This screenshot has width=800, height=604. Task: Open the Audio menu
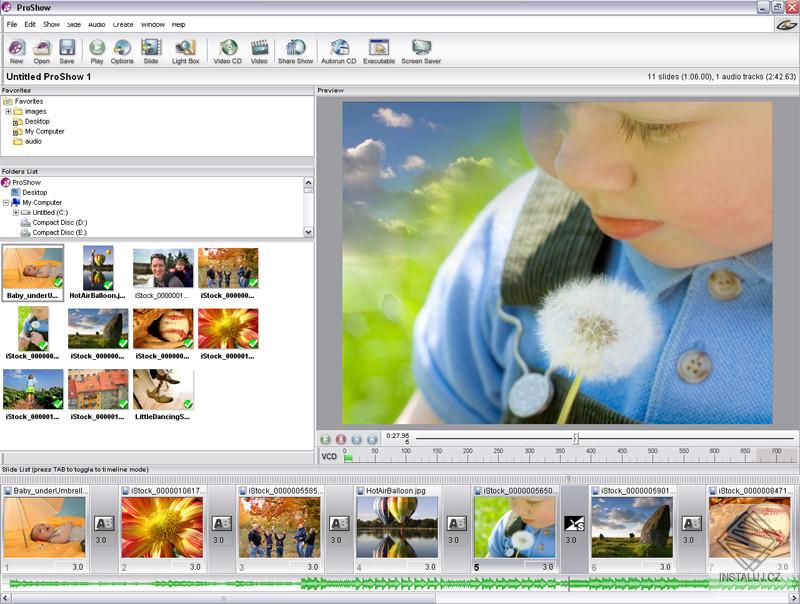(96, 24)
